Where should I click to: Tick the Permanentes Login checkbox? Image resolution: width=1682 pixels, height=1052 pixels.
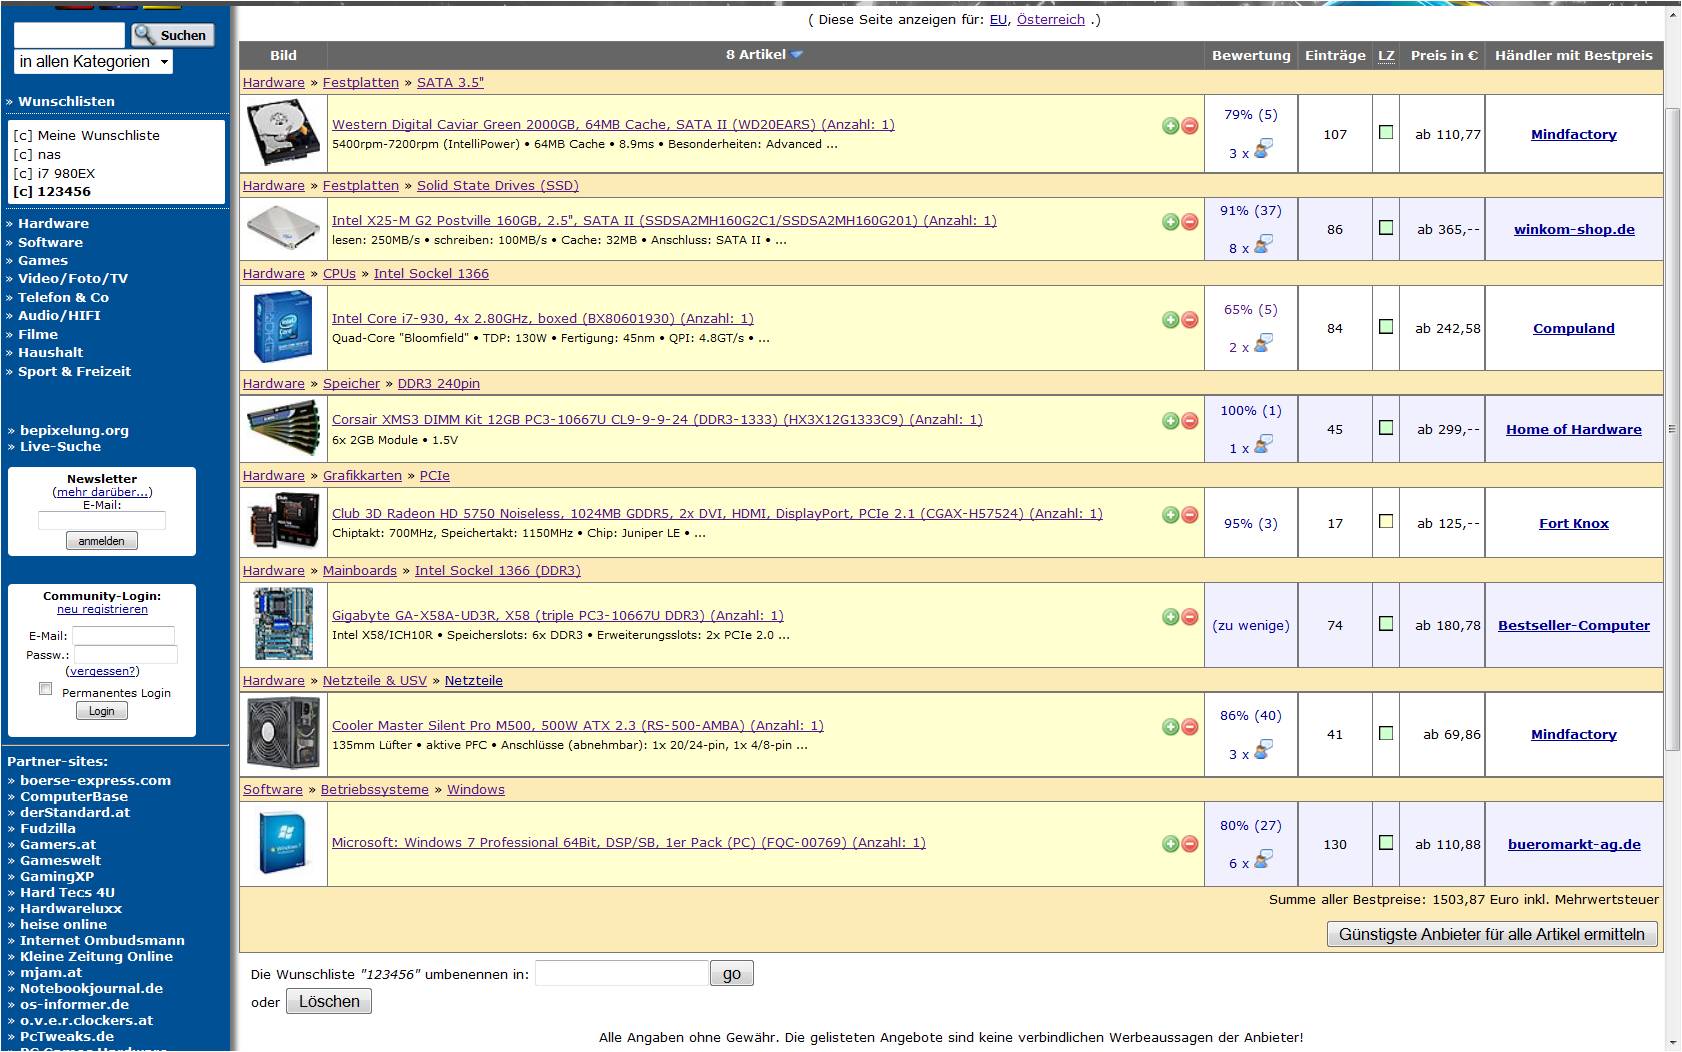[x=45, y=689]
